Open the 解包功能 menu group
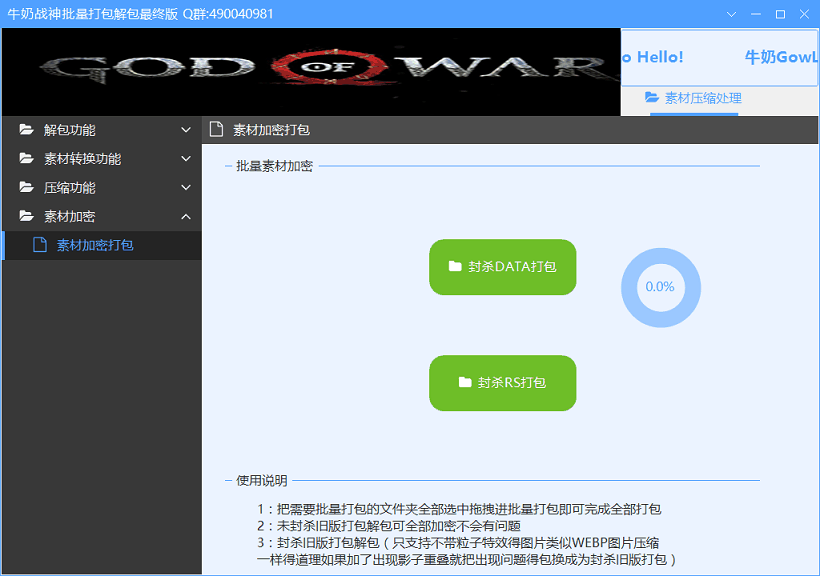This screenshot has height=576, width=820. click(x=102, y=130)
